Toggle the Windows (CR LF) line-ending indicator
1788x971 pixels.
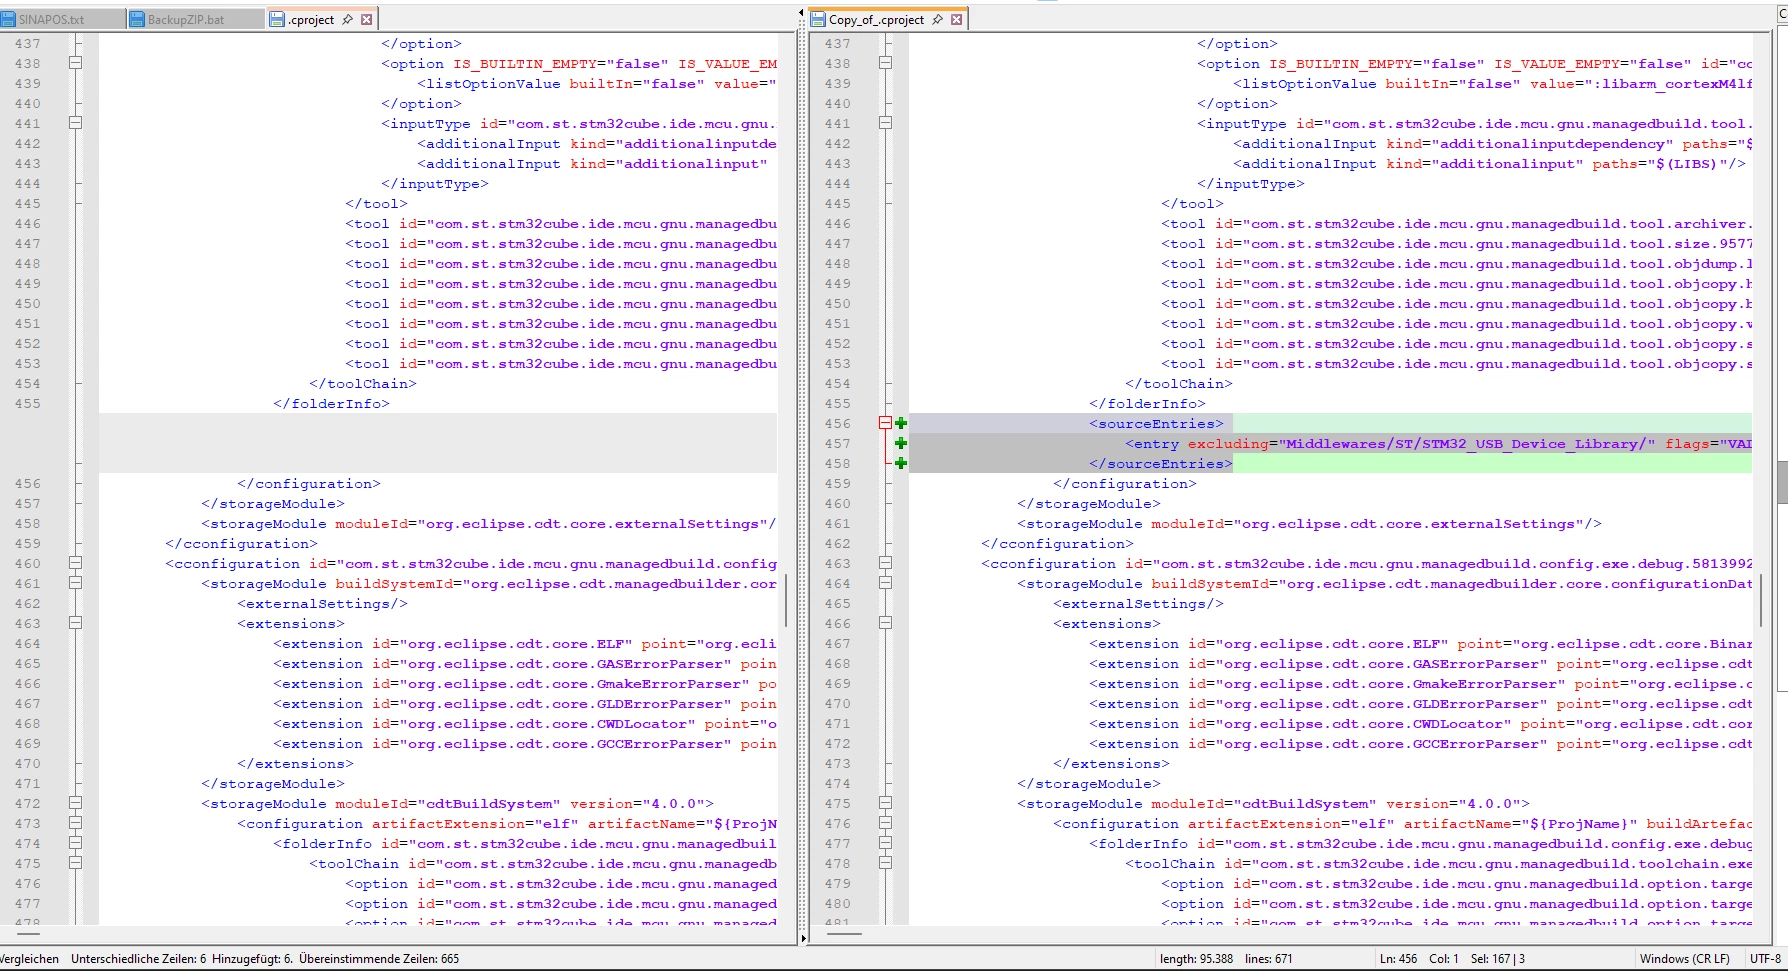tap(1684, 958)
